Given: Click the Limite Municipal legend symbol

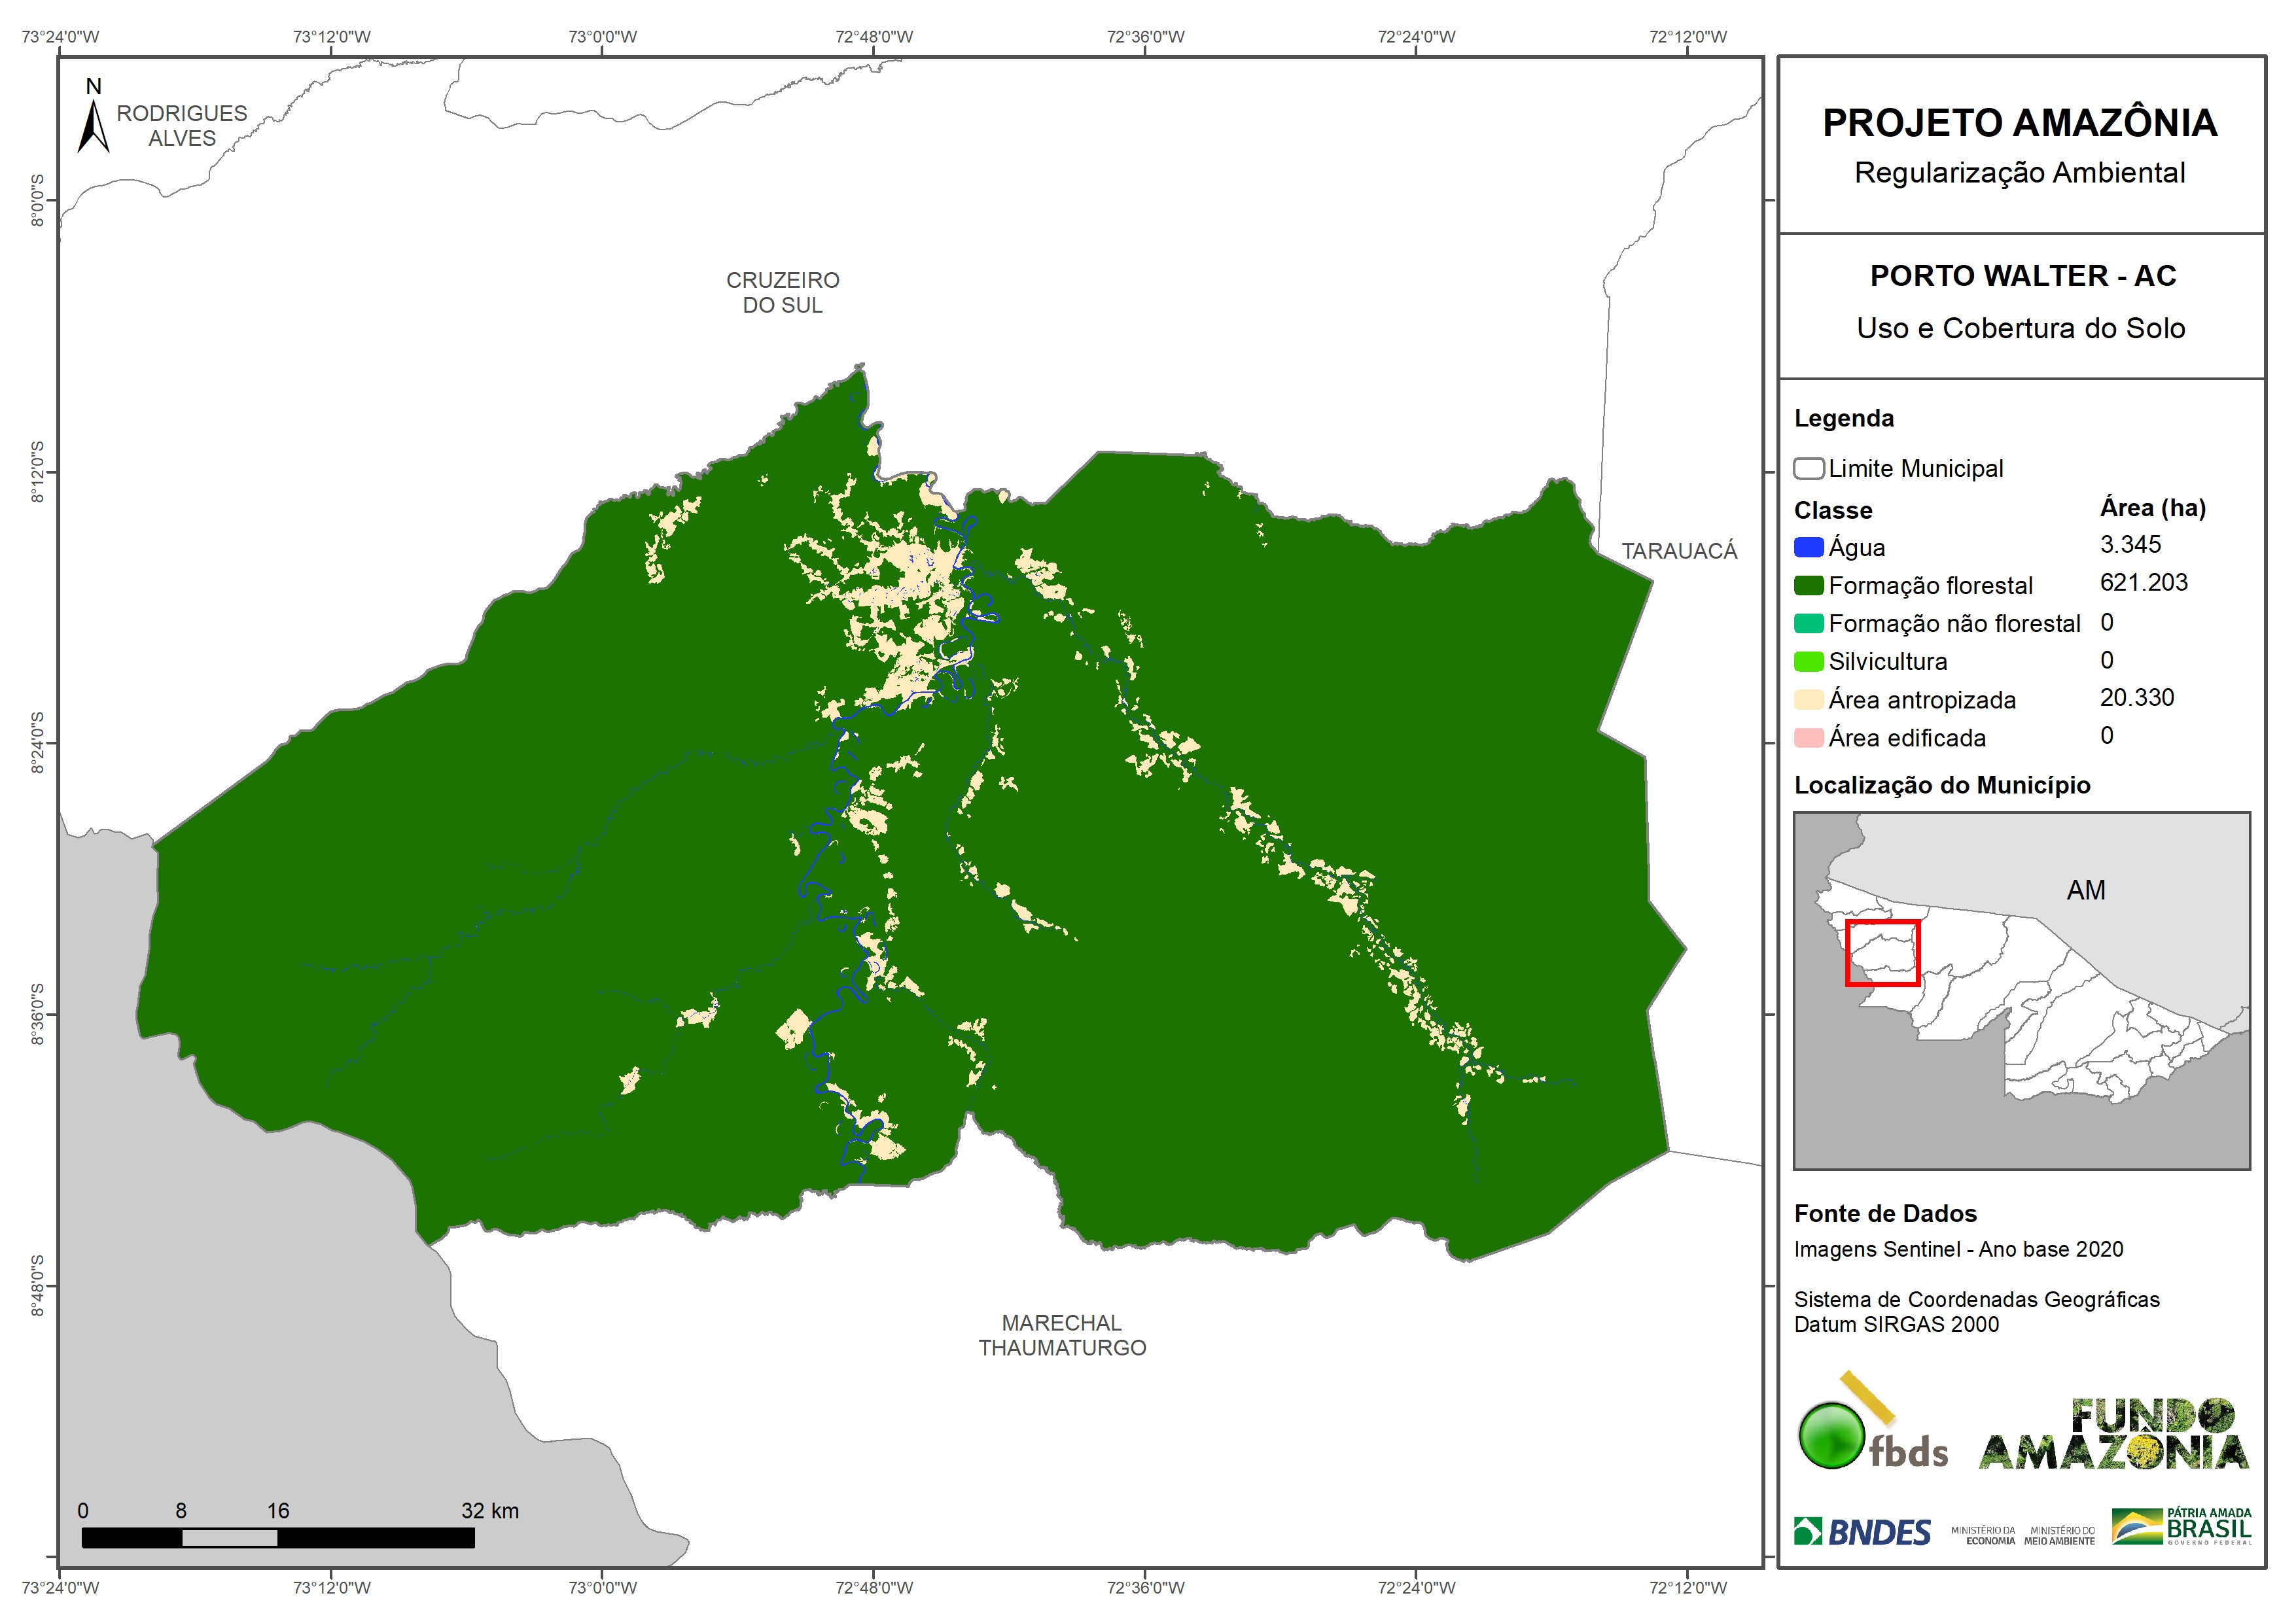Looking at the screenshot, I should pos(1808,468).
